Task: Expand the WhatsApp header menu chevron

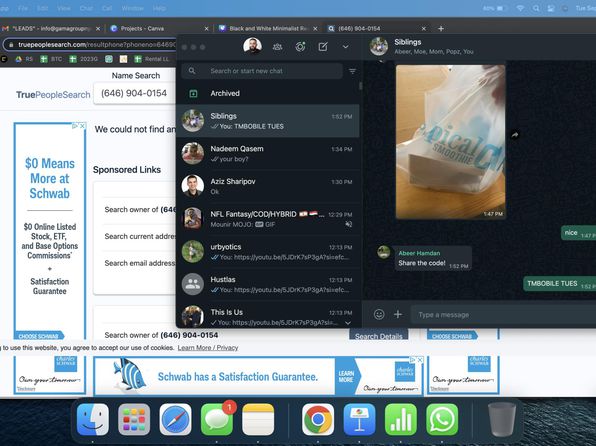Action: point(346,47)
